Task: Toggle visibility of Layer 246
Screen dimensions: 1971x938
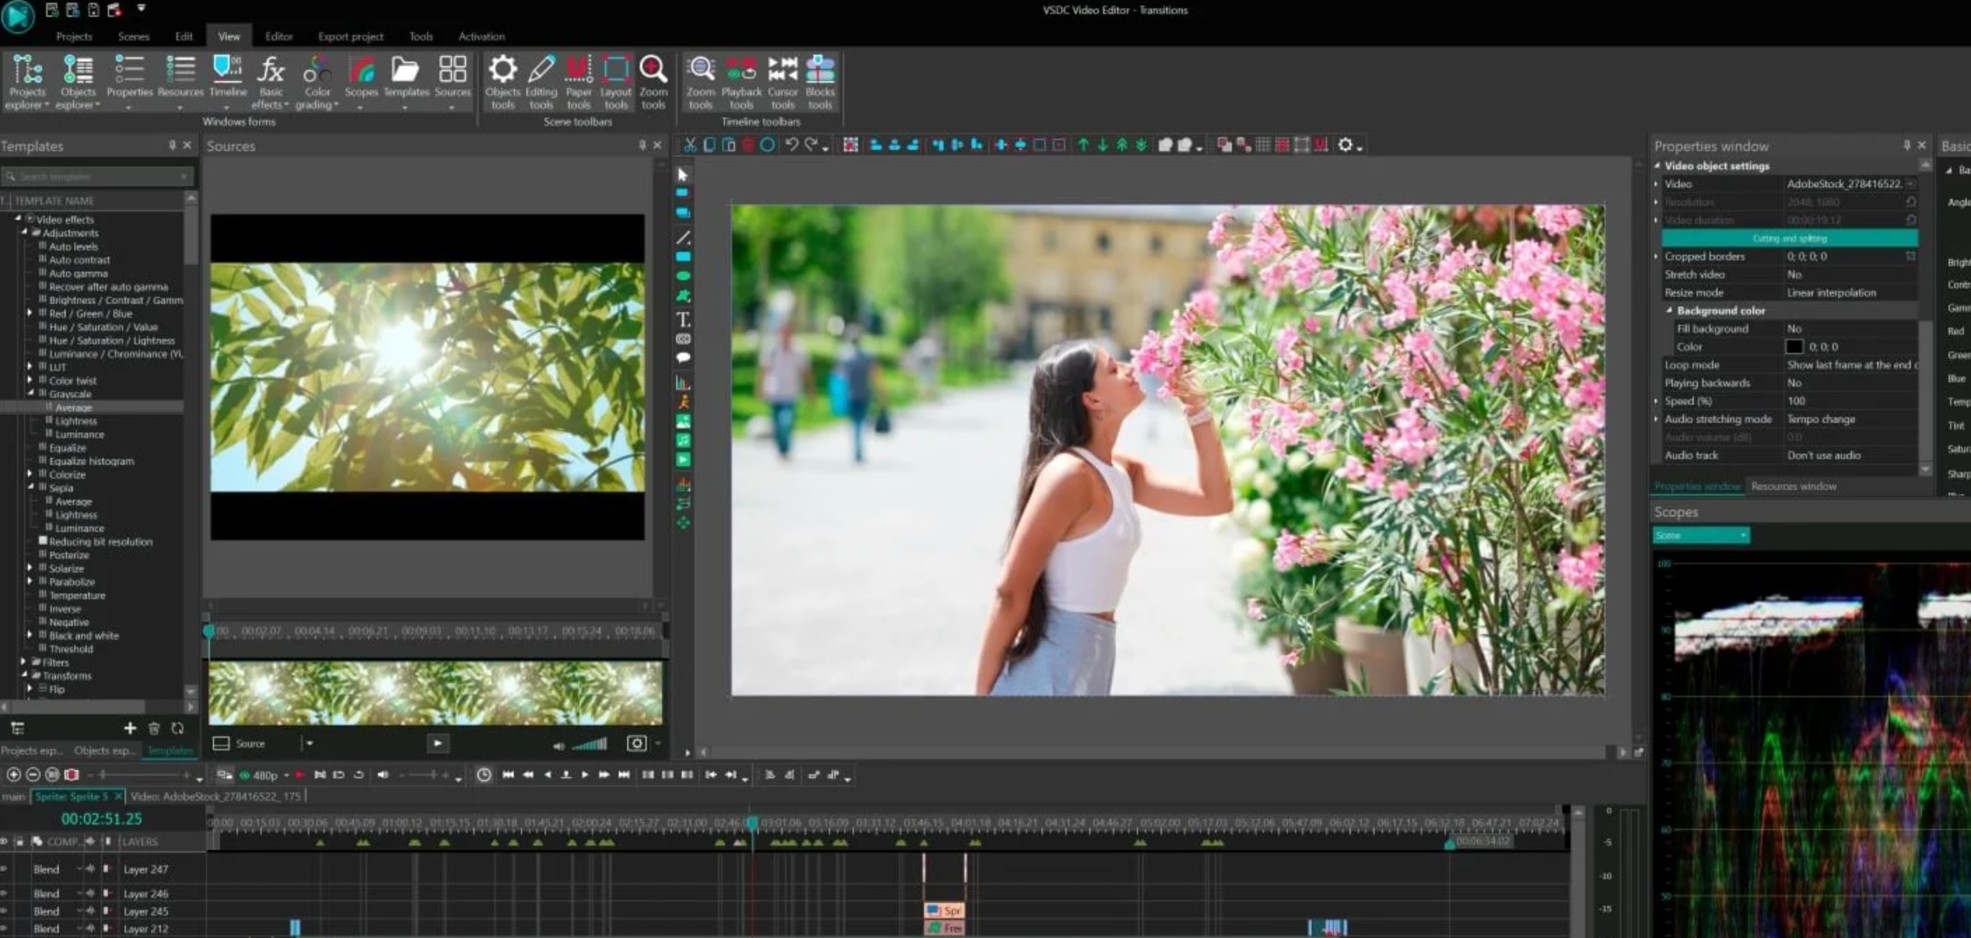Action: (5, 893)
